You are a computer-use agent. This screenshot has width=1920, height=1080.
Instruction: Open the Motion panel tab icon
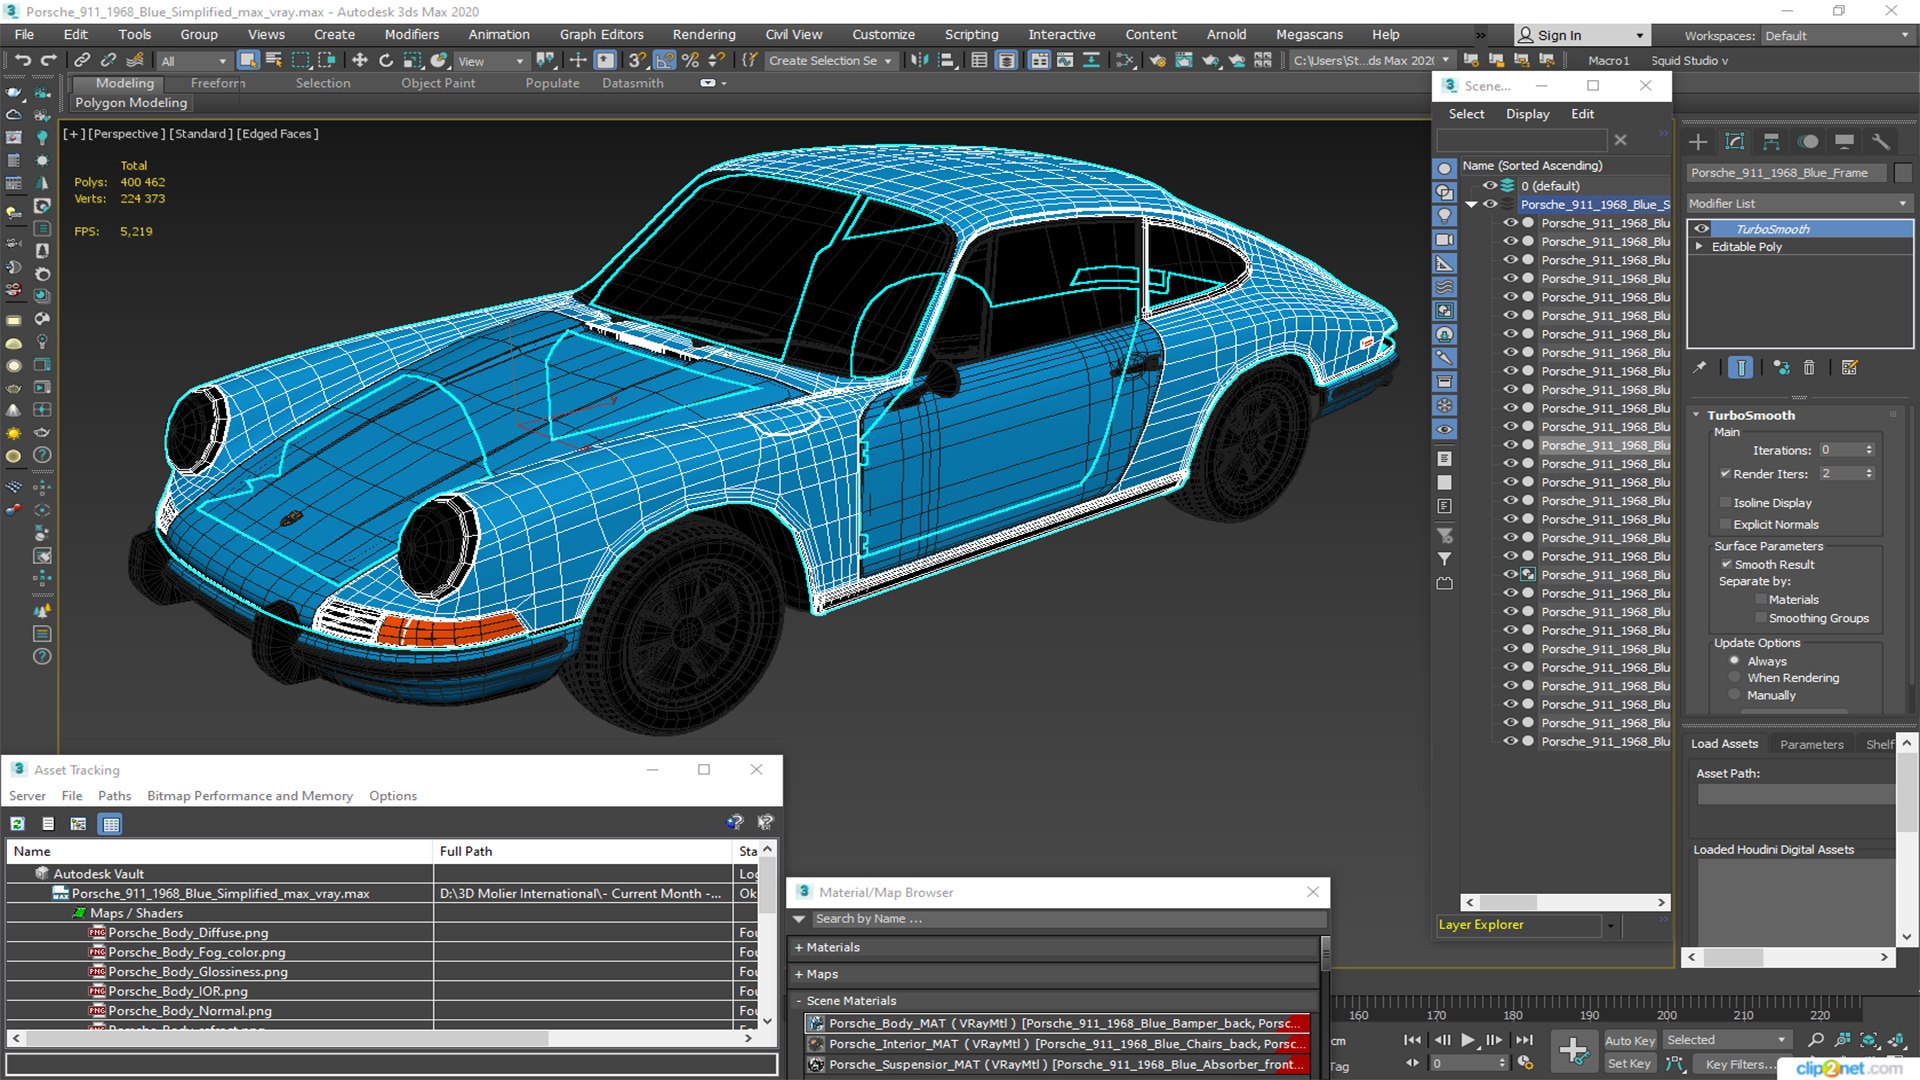[x=1808, y=142]
